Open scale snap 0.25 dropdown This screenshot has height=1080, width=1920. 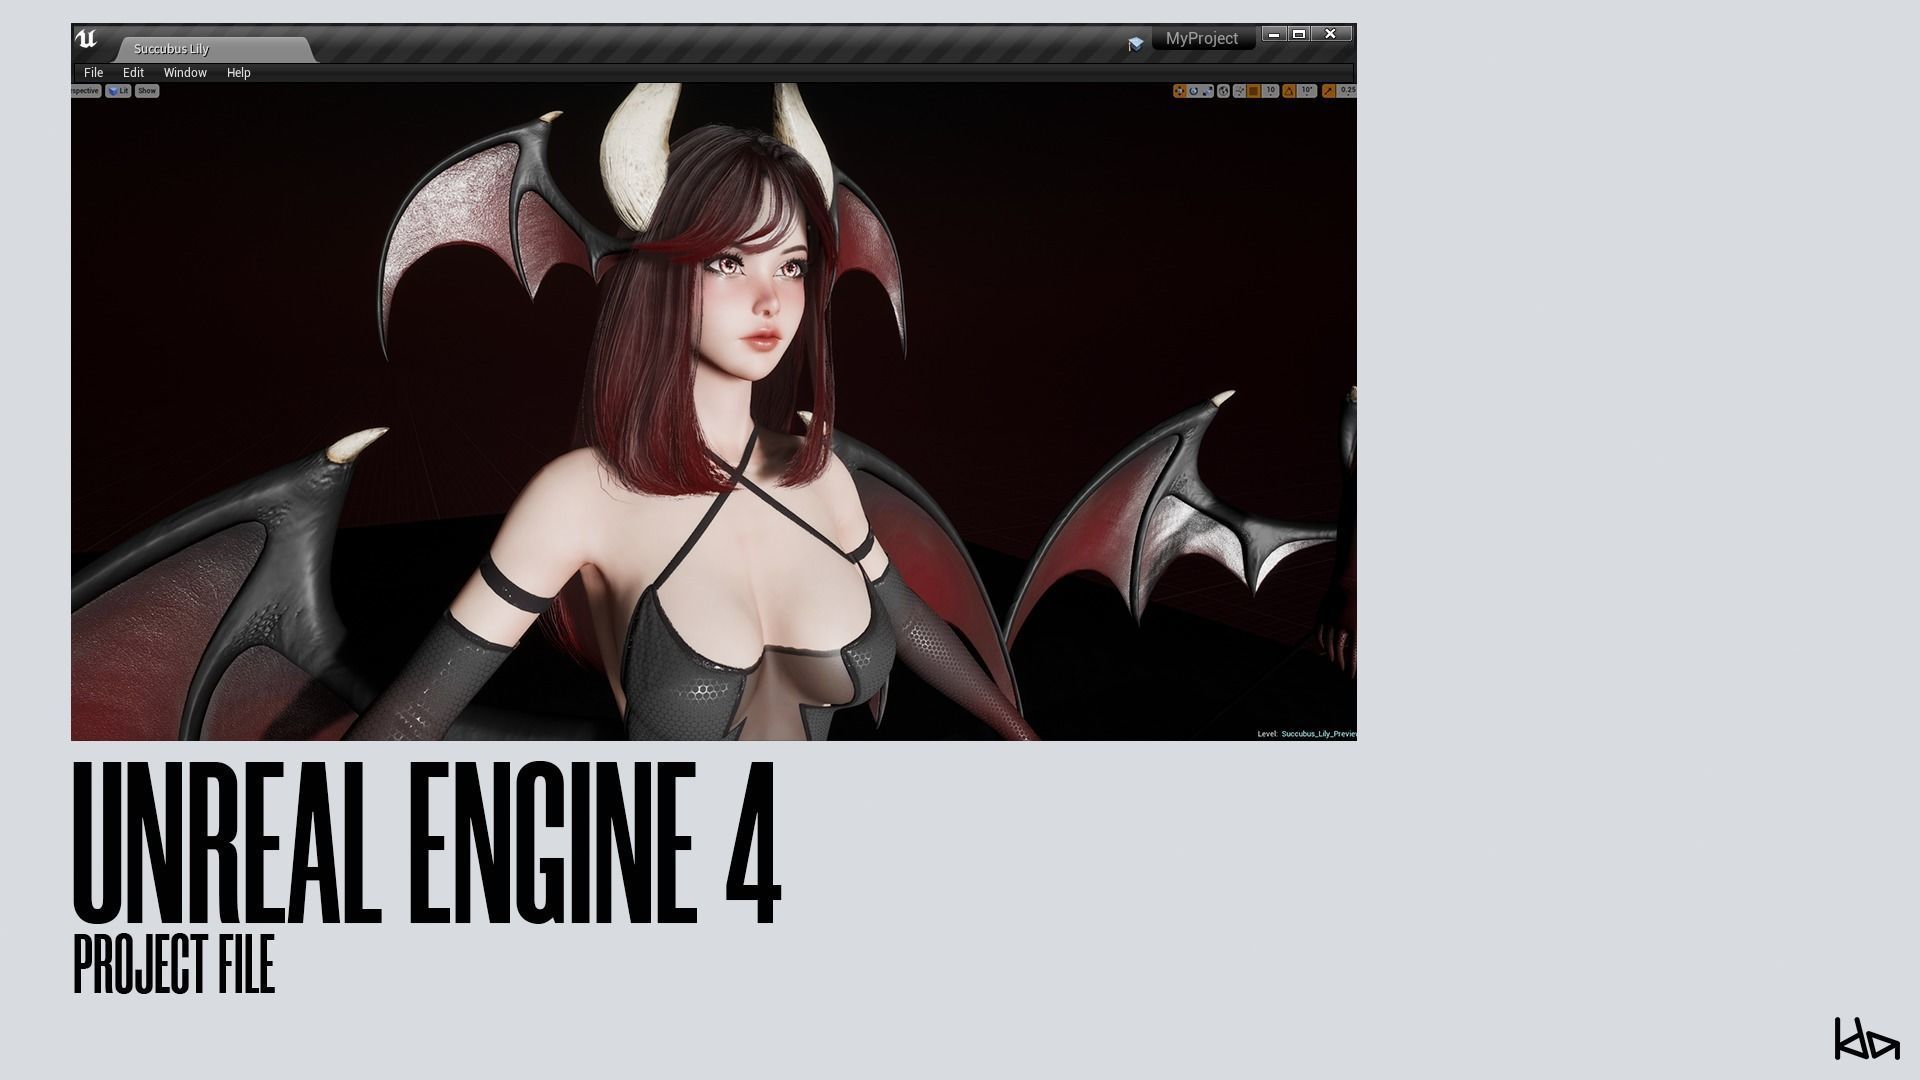pyautogui.click(x=1347, y=91)
